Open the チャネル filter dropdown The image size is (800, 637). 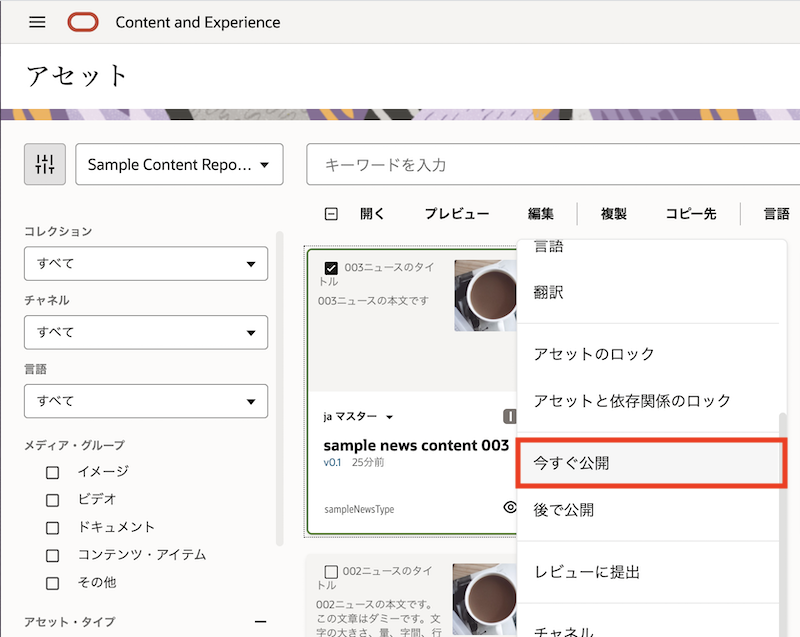(146, 332)
